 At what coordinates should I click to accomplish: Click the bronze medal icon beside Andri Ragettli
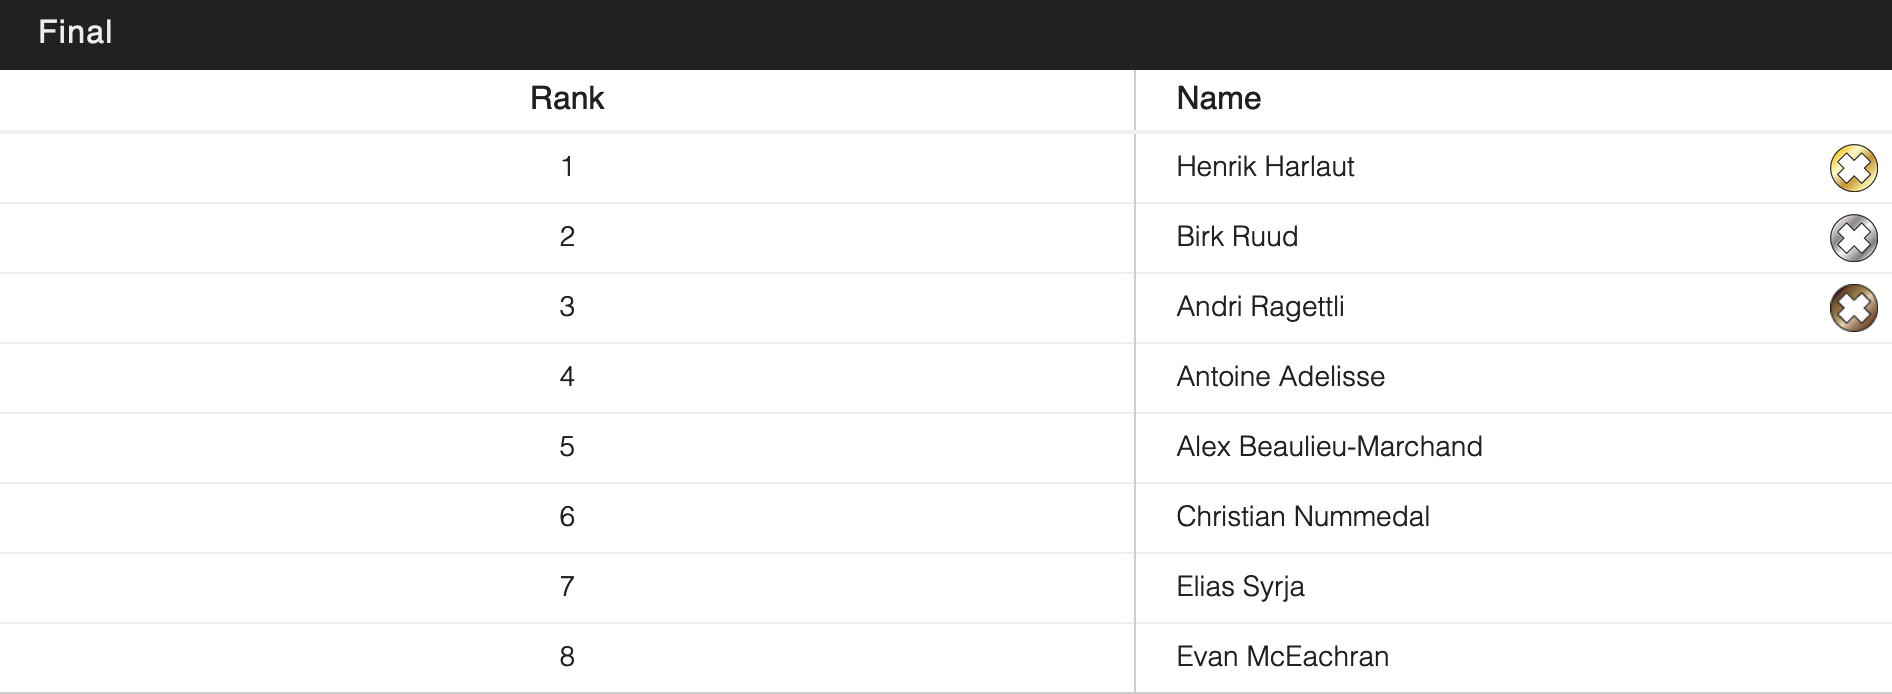(1853, 308)
